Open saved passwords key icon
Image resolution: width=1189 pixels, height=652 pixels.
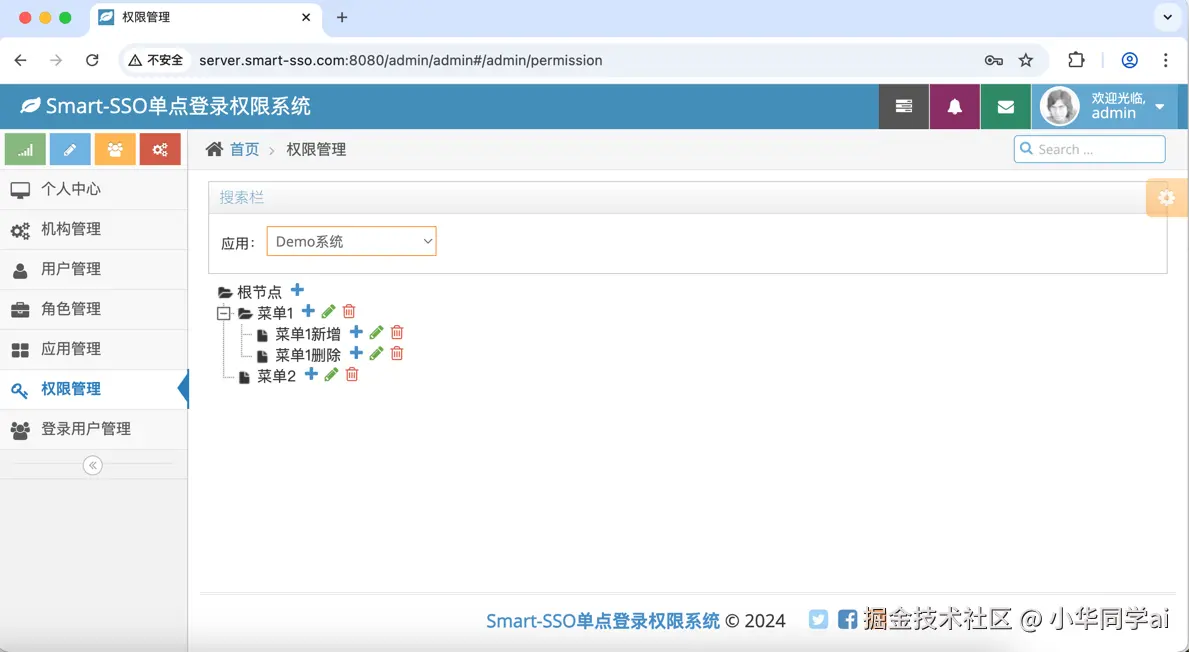pyautogui.click(x=993, y=60)
